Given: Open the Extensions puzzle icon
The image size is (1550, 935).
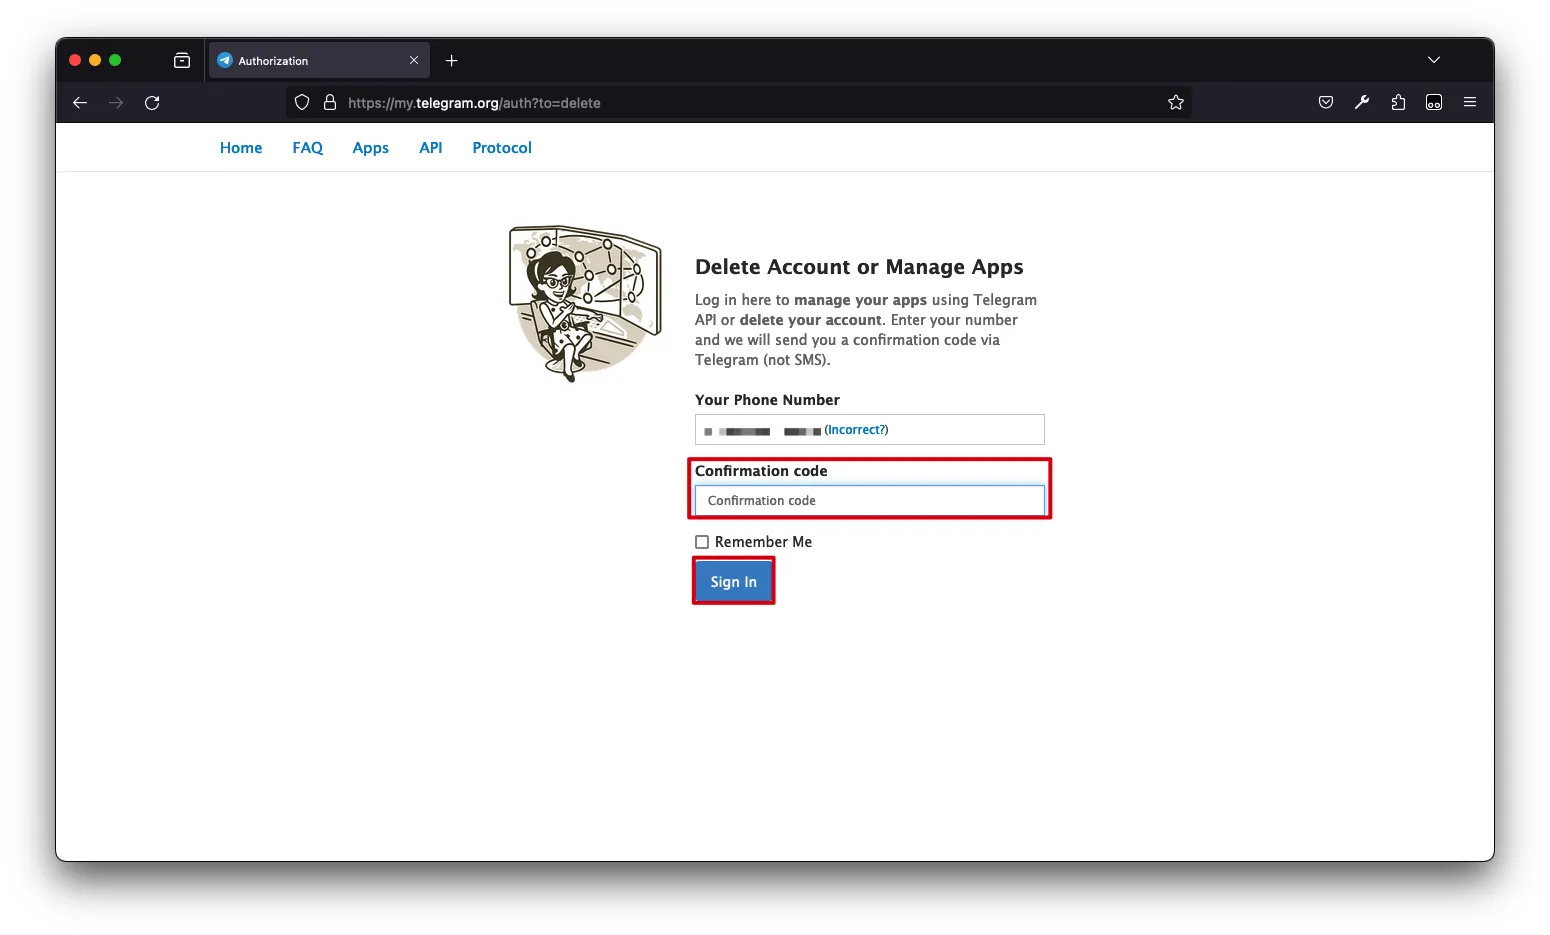Looking at the screenshot, I should (1398, 103).
